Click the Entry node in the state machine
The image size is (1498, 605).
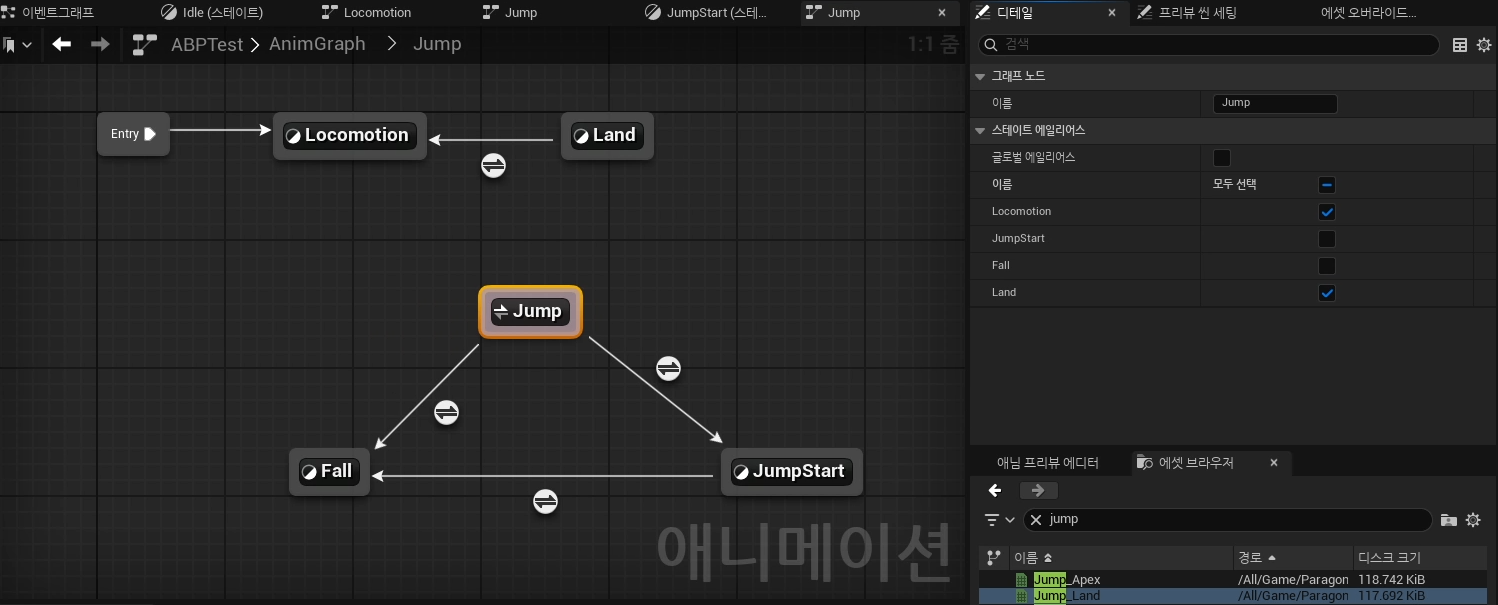click(133, 134)
